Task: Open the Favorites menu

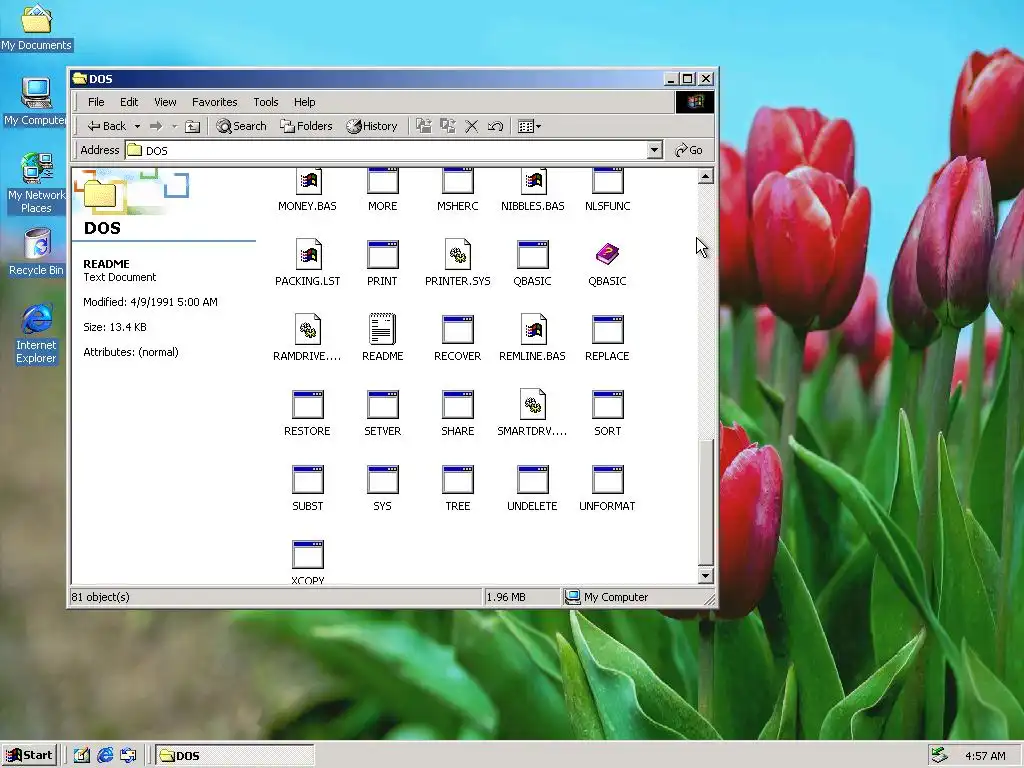Action: tap(214, 102)
